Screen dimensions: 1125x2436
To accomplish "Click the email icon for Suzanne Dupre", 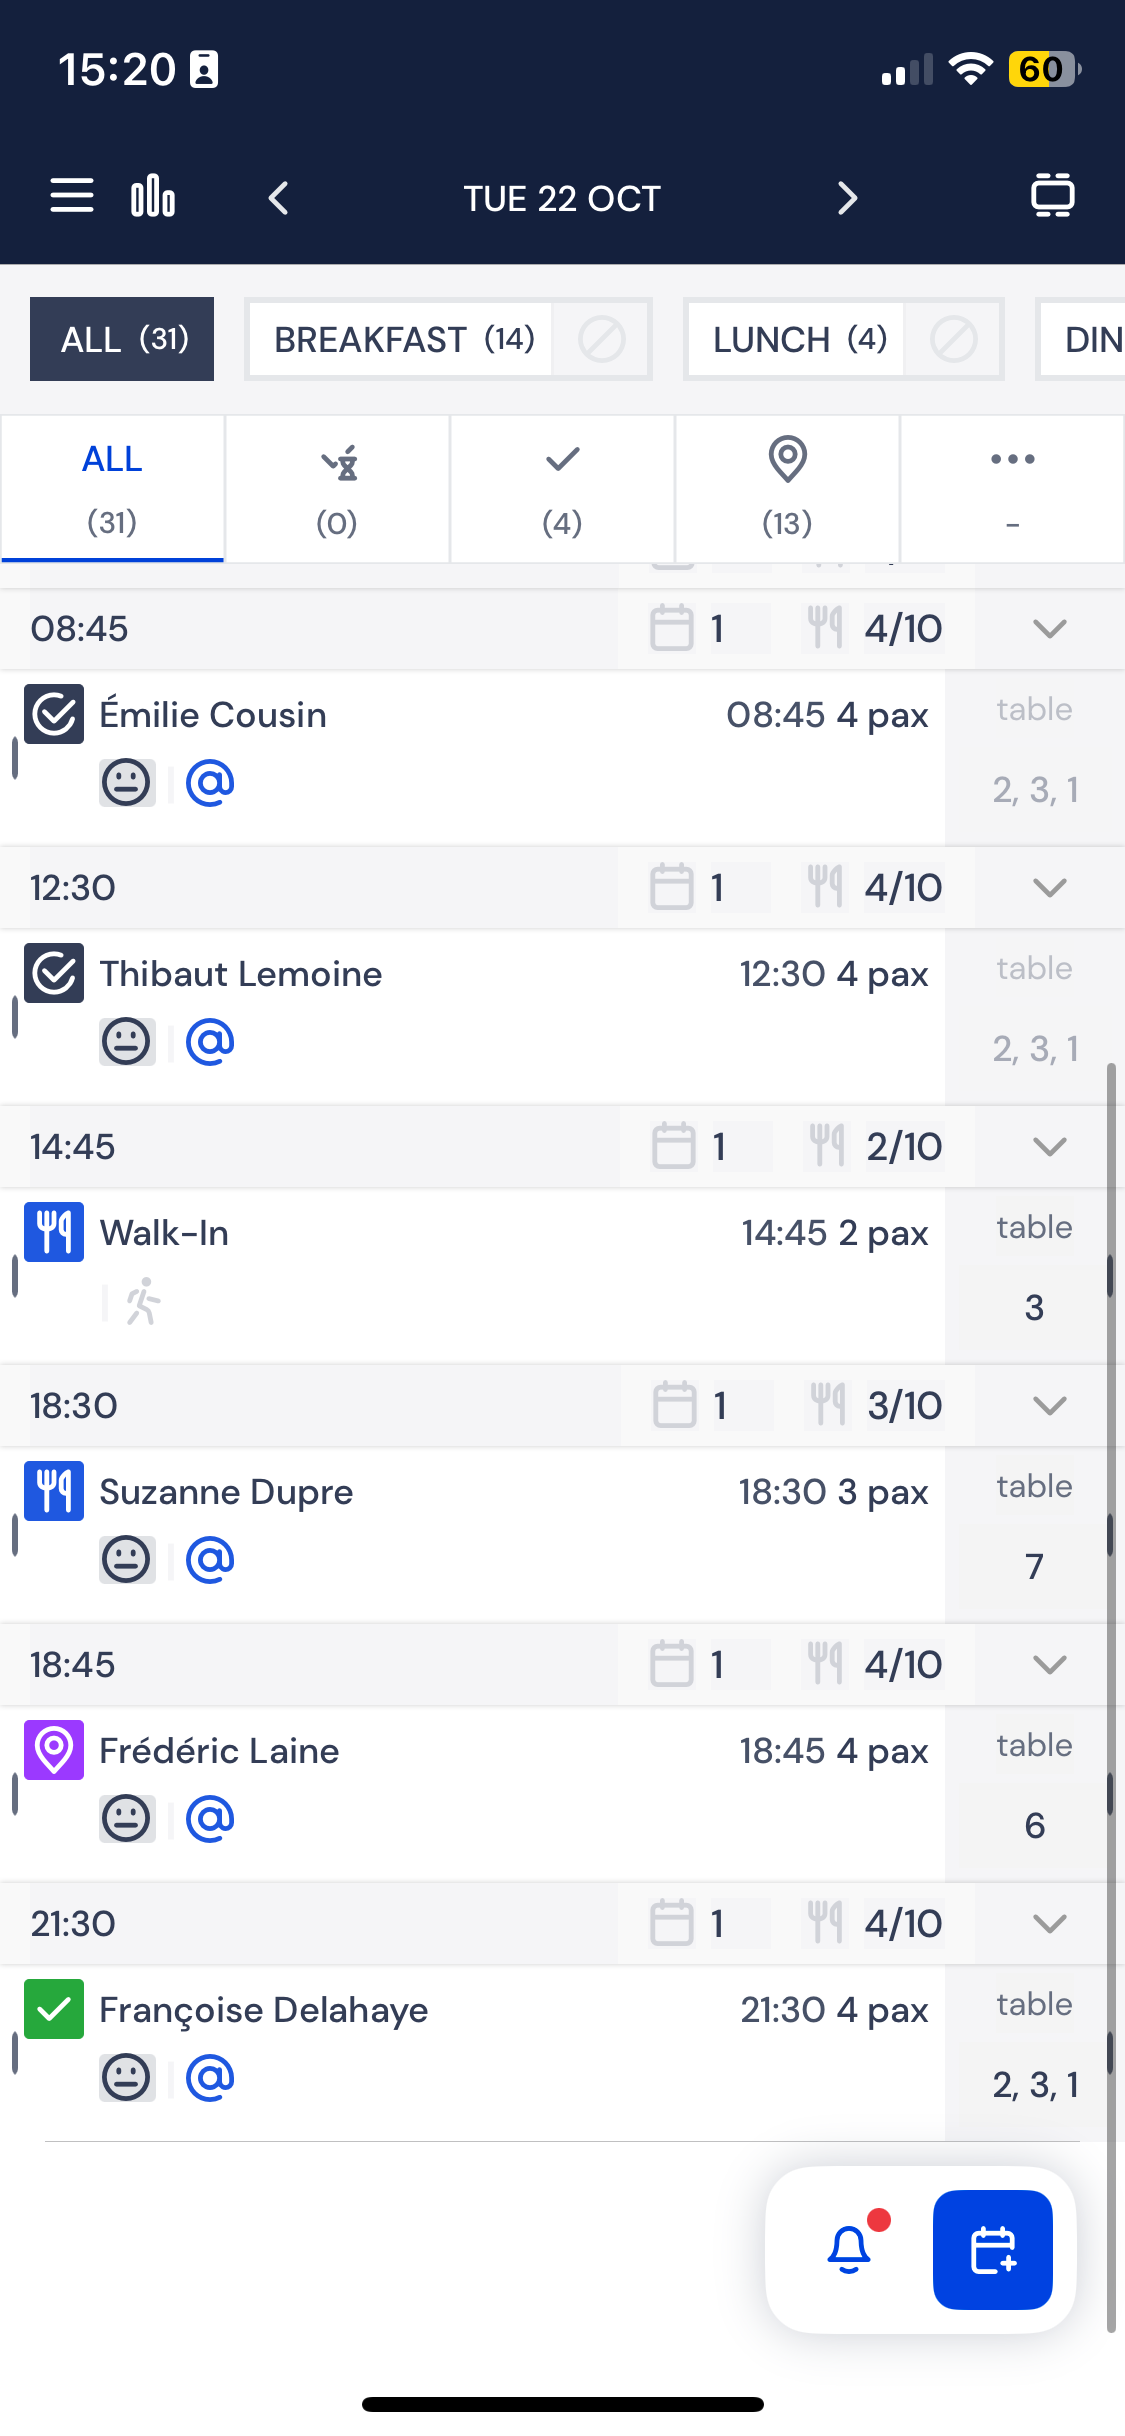I will (x=210, y=1559).
